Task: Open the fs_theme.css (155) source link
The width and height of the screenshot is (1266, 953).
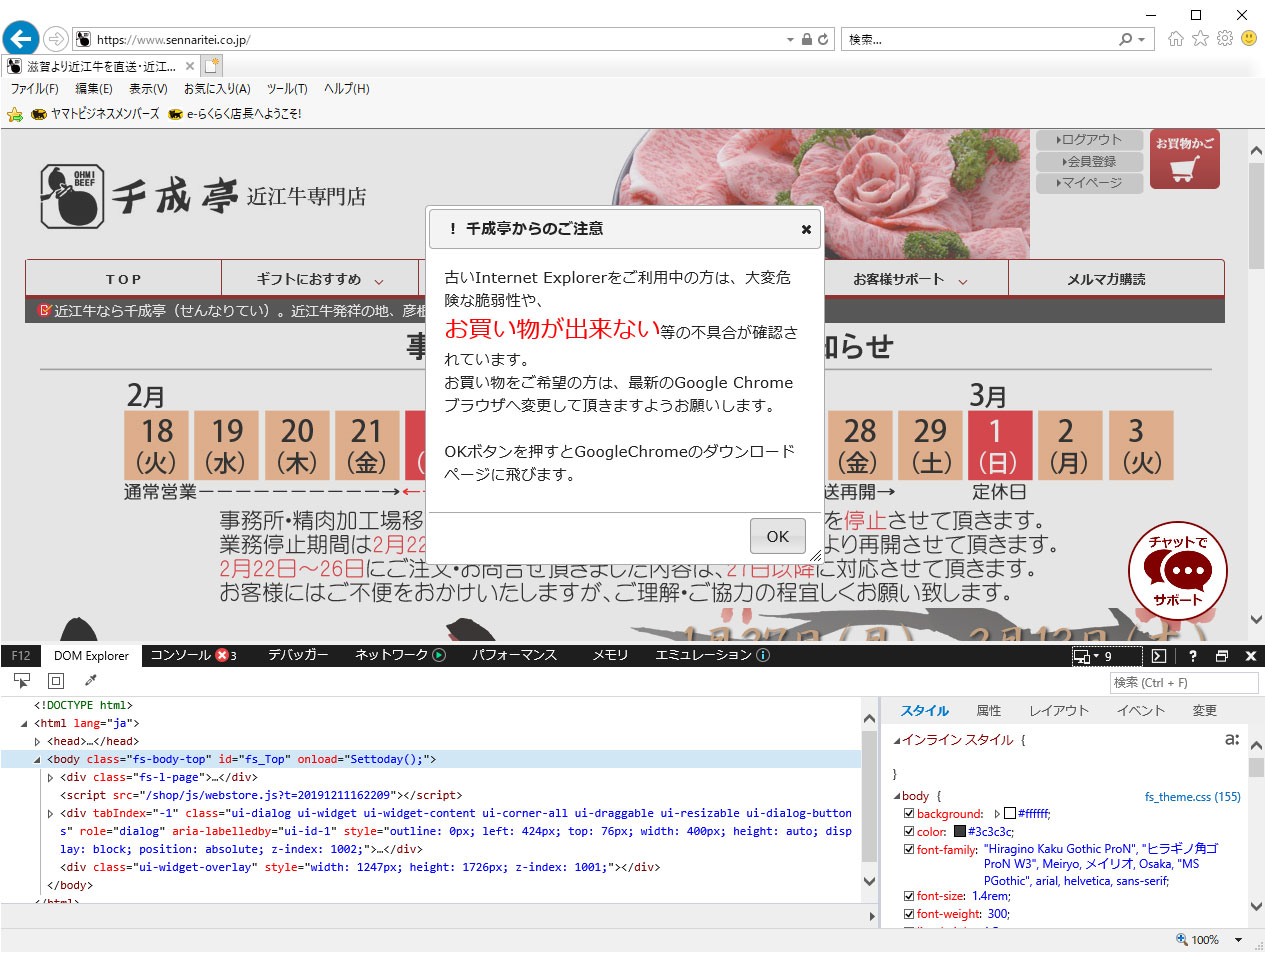Action: [1192, 797]
